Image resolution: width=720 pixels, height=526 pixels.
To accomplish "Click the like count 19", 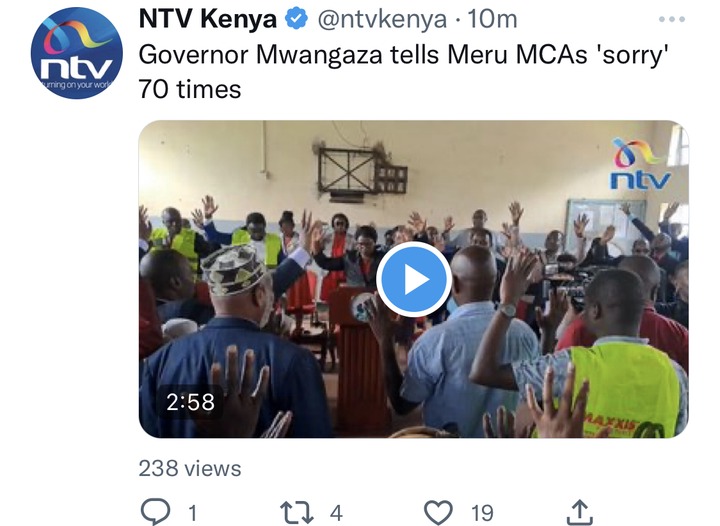I will [x=482, y=513].
